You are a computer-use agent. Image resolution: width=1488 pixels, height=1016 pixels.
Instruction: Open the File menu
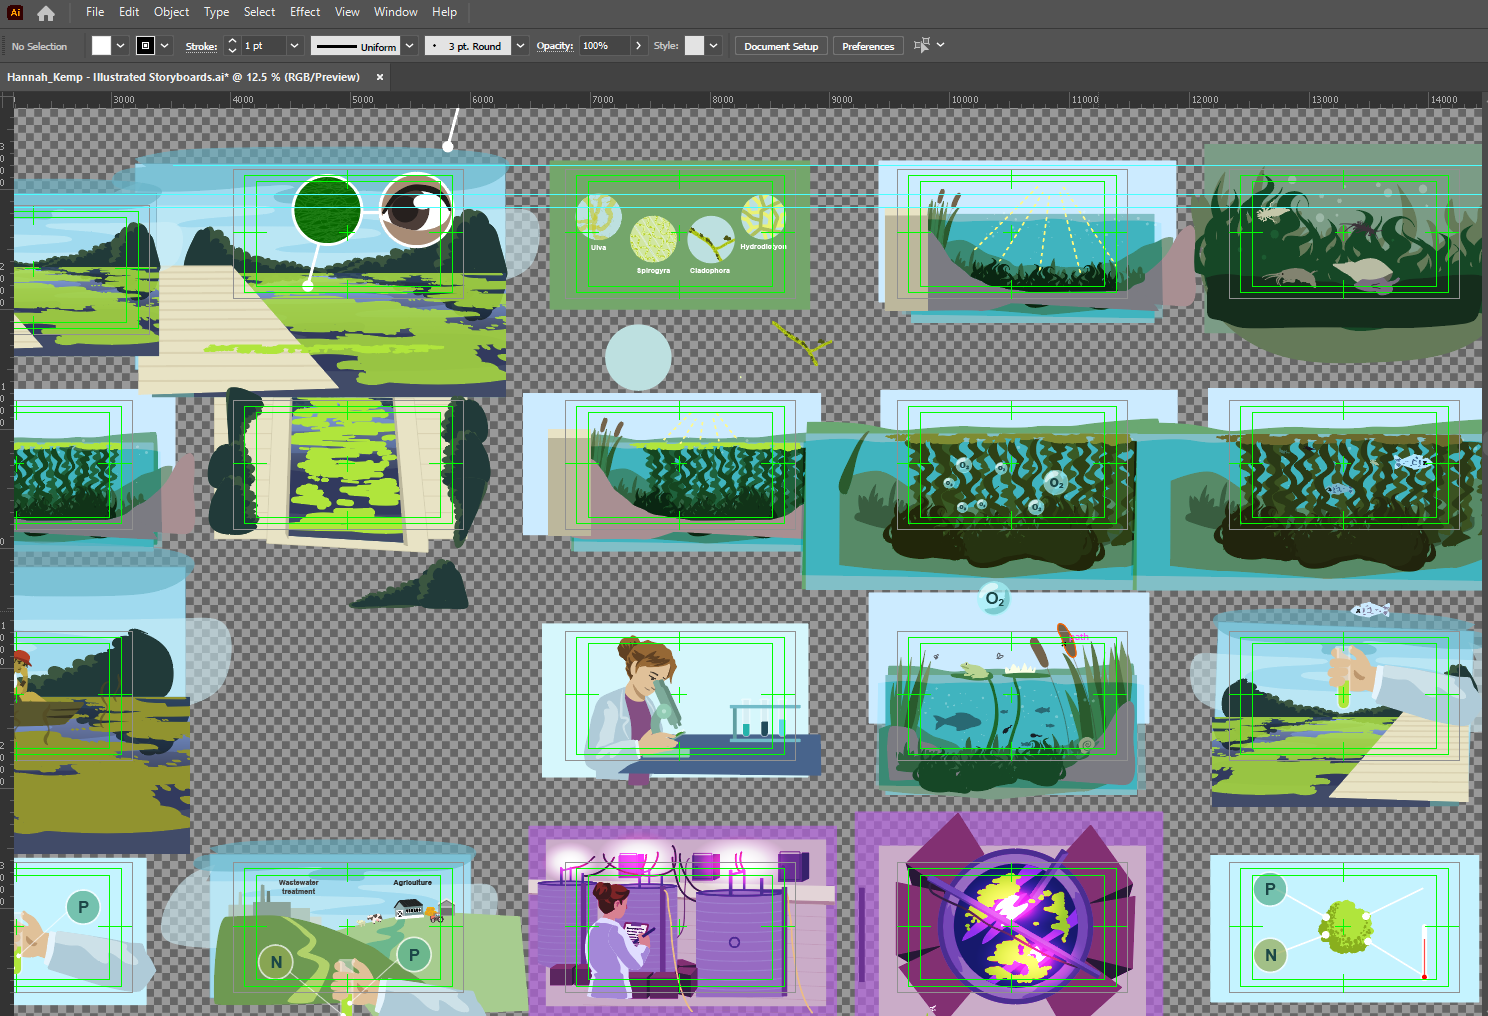tap(95, 12)
